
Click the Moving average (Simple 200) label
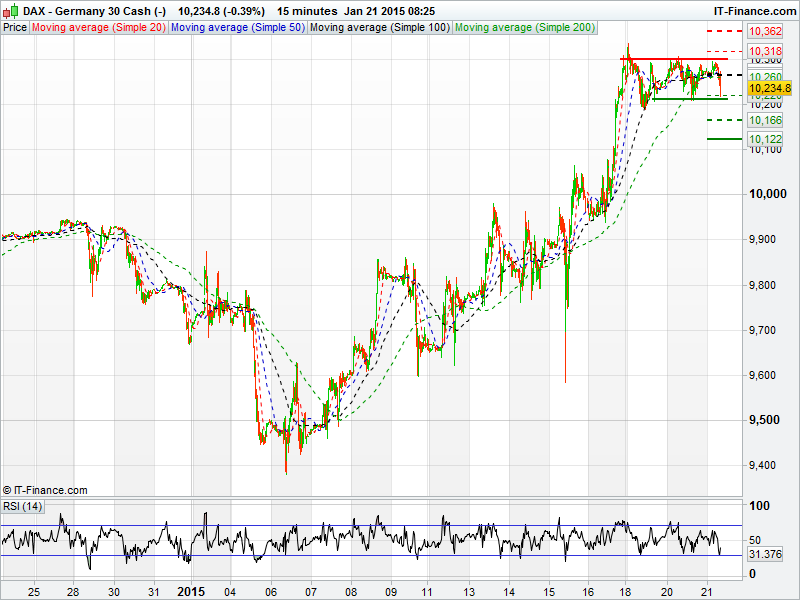524,28
